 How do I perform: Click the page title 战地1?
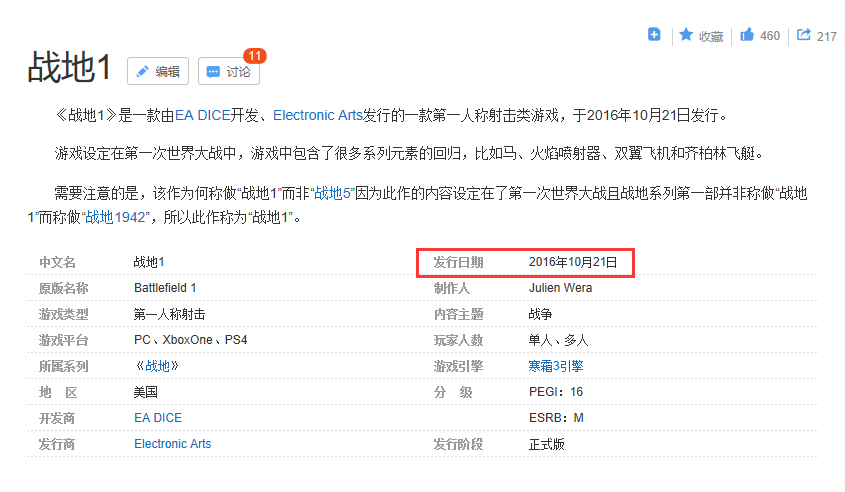[x=70, y=68]
